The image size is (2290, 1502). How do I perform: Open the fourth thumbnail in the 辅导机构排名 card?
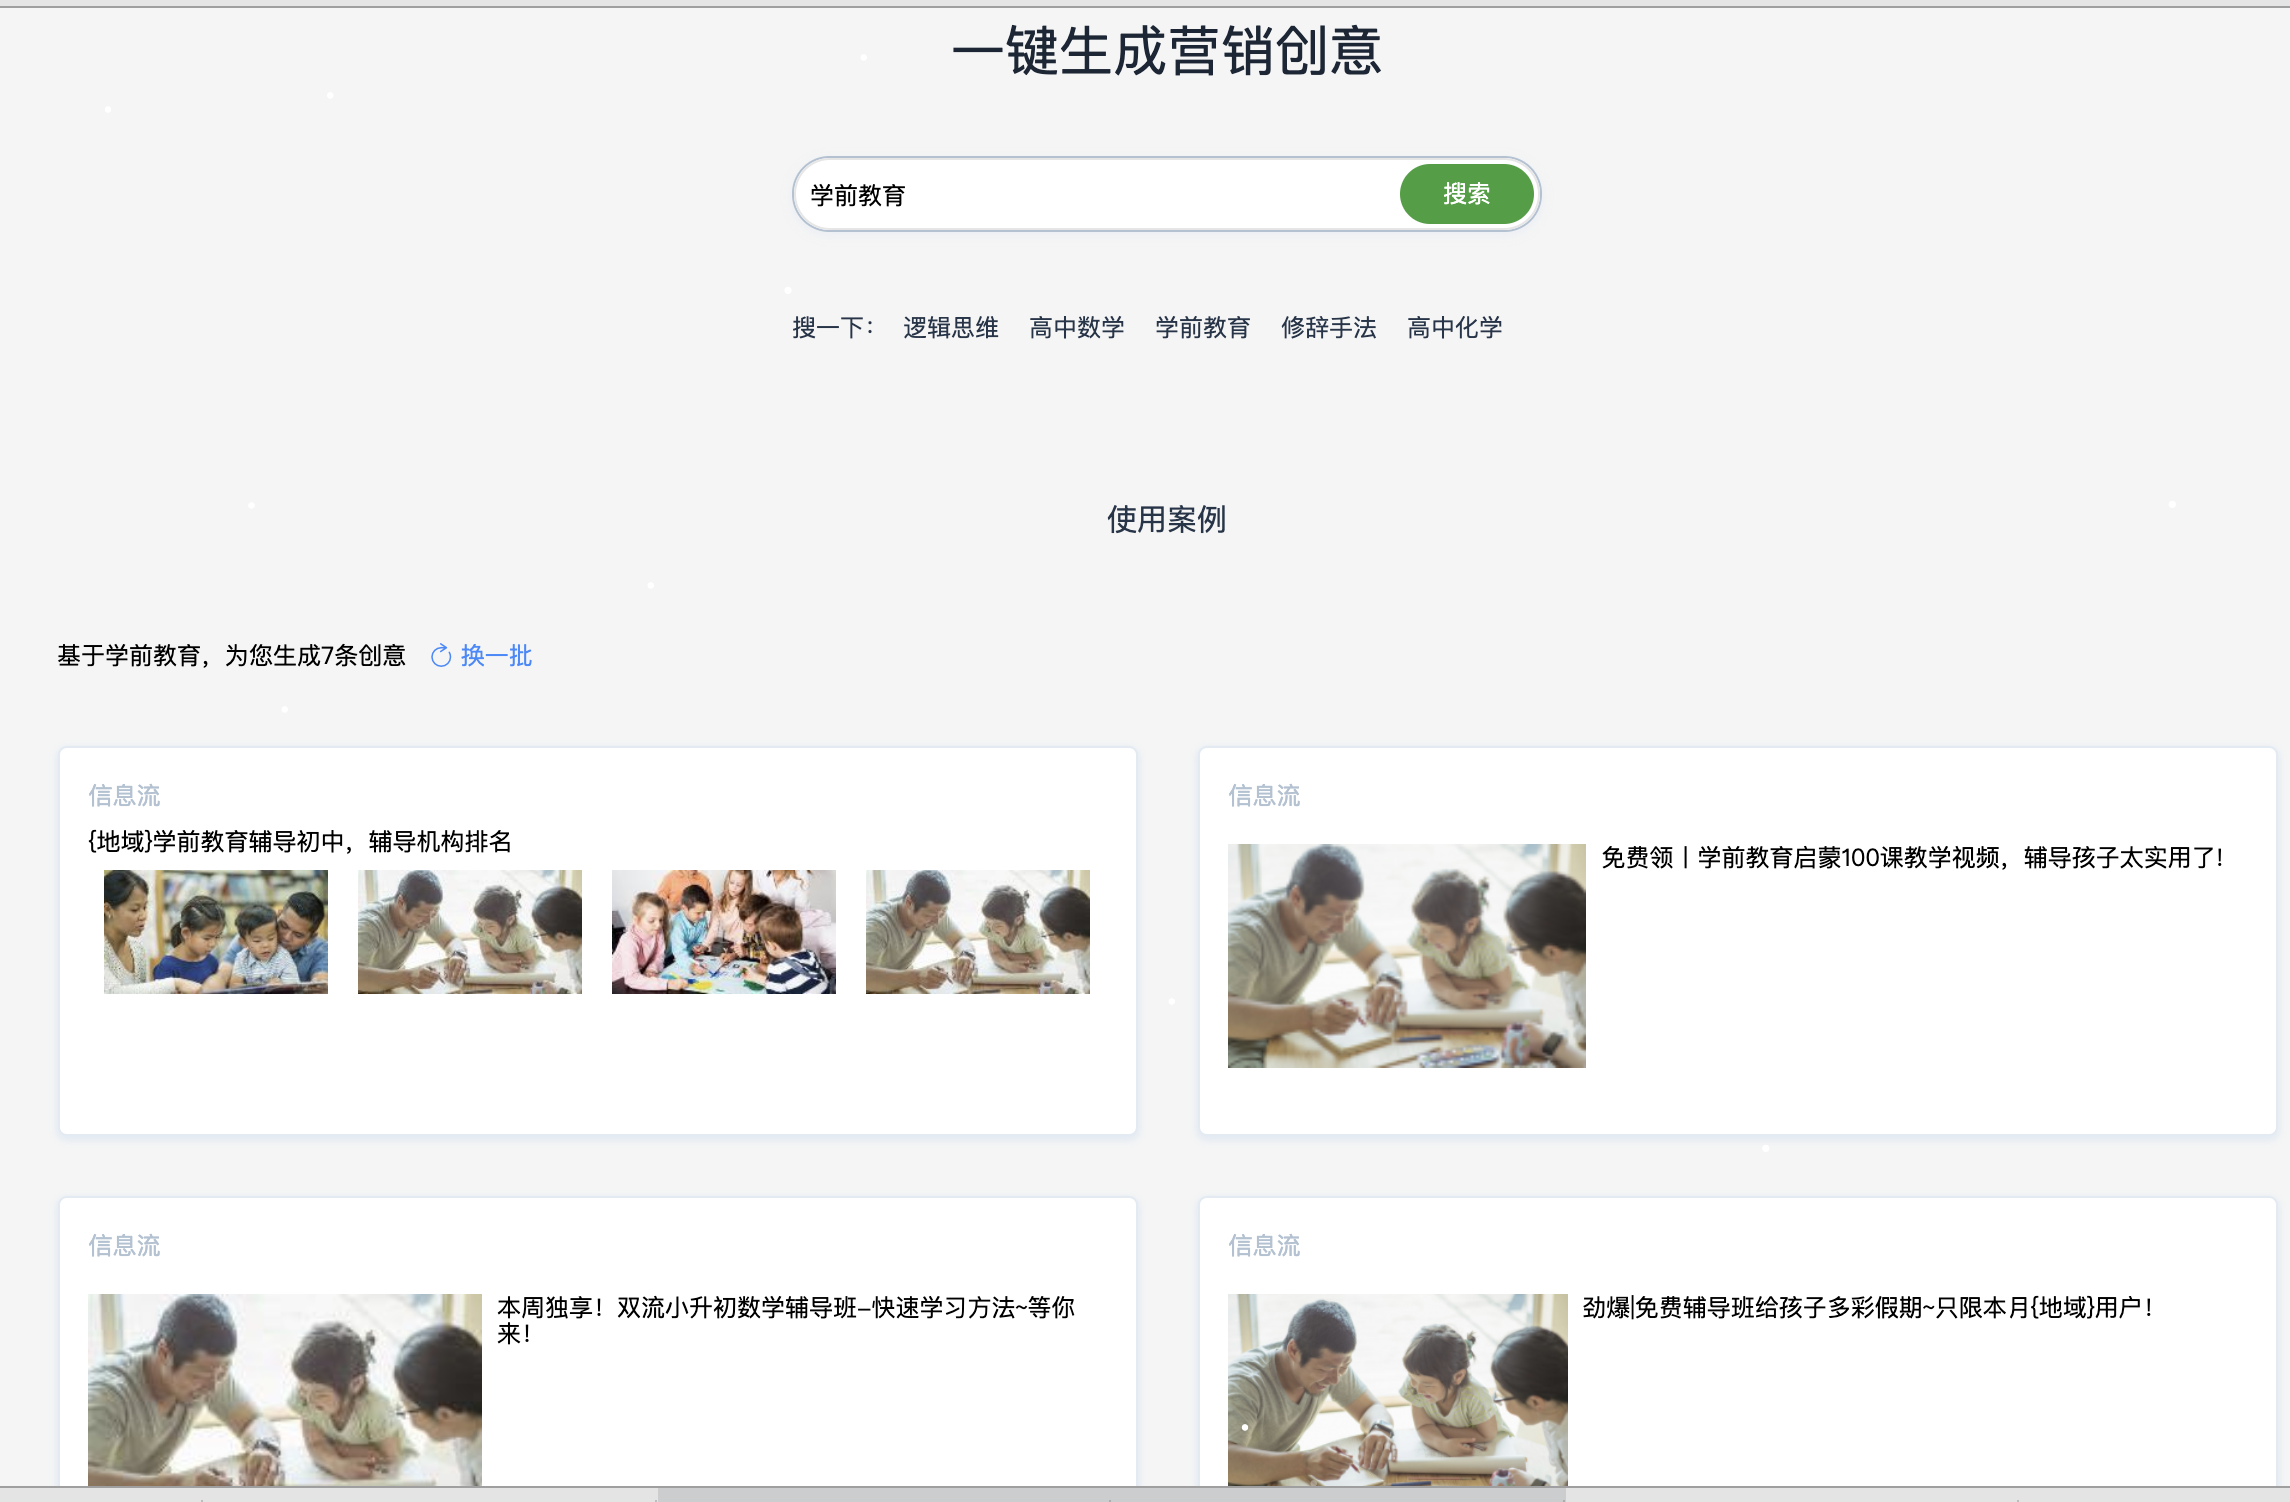pos(978,931)
